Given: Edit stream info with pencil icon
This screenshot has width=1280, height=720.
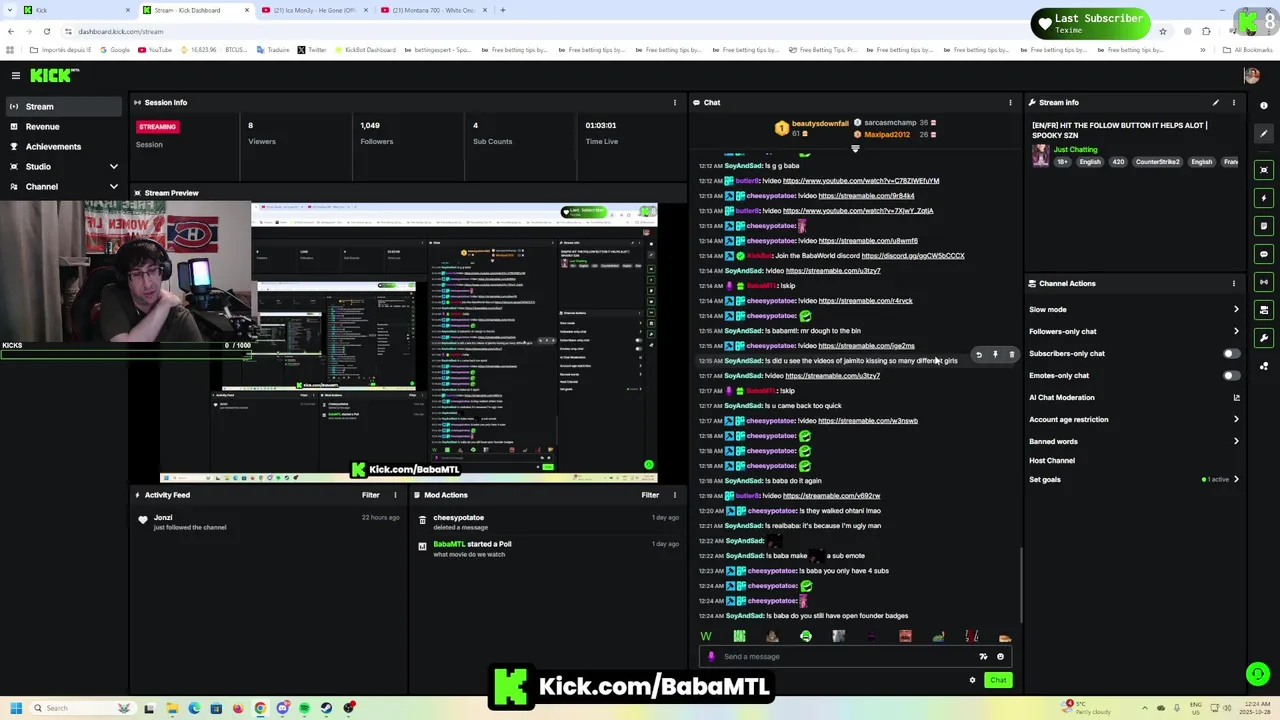Looking at the screenshot, I should [1216, 102].
